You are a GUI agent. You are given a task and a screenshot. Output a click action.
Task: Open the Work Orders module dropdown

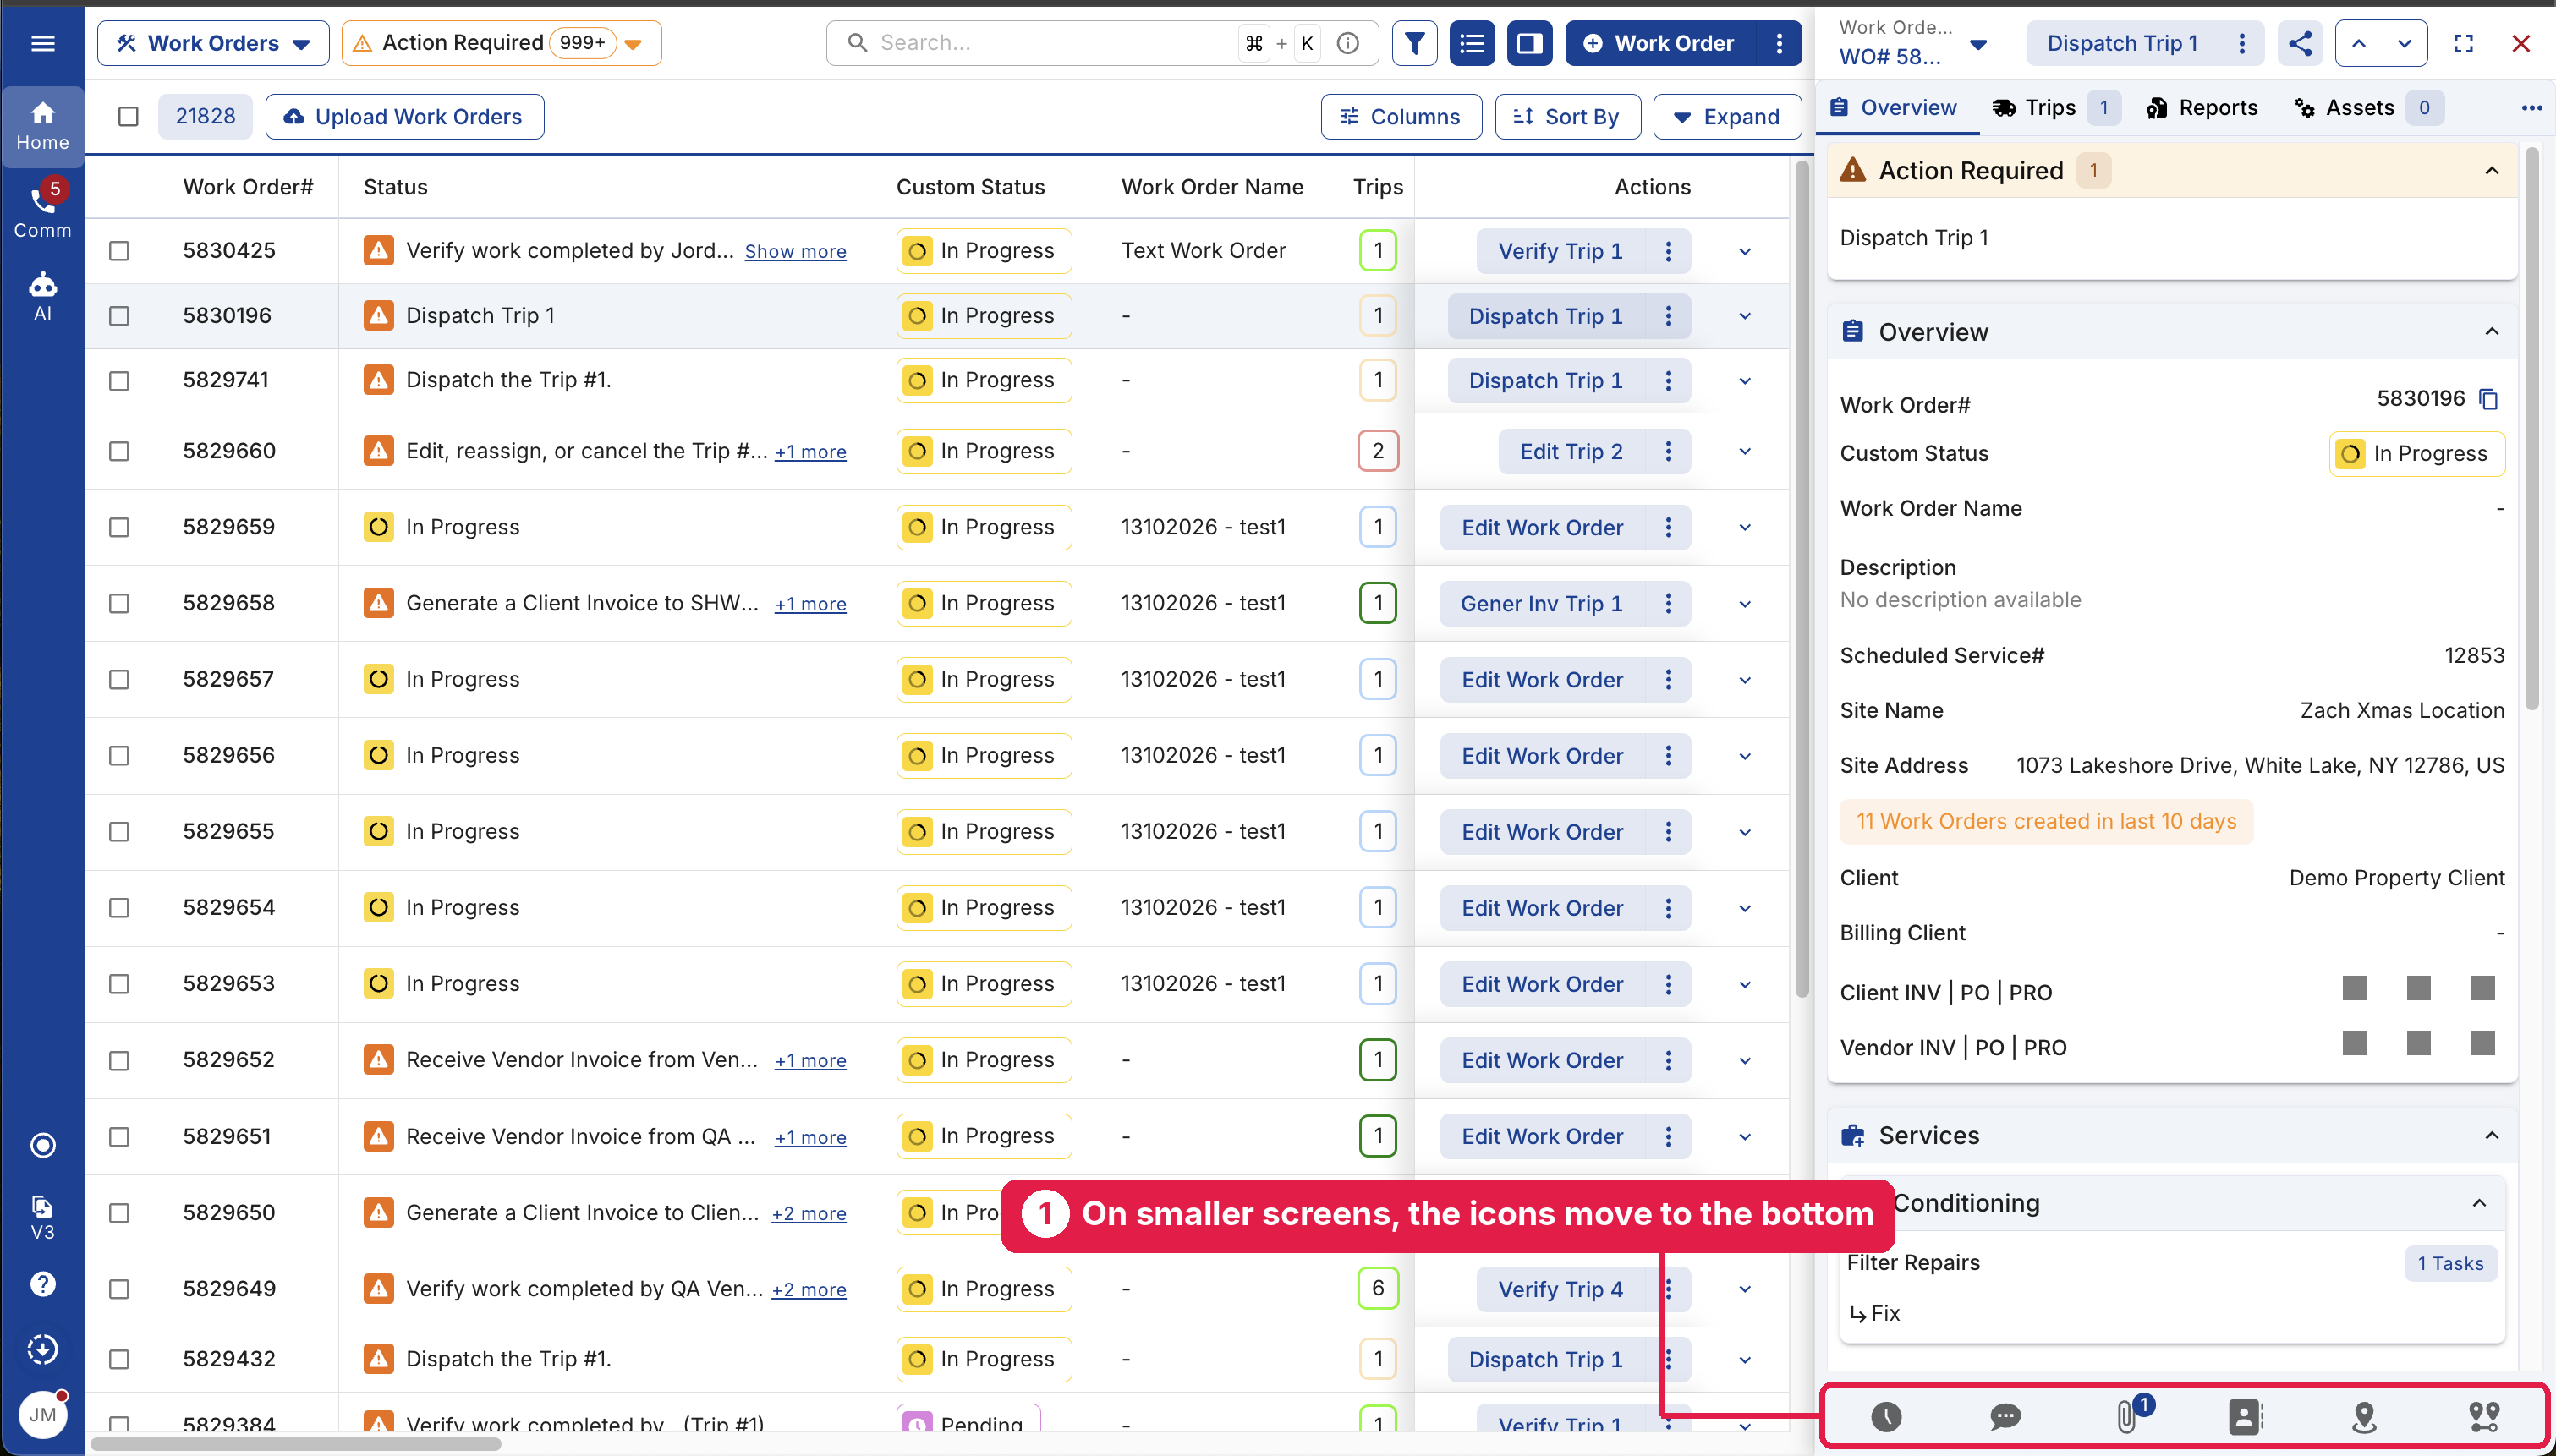pos(213,43)
